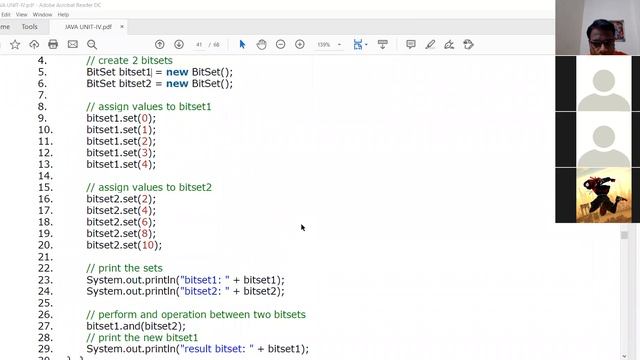
Task: Print the document with printer icon
Action: pyautogui.click(x=53, y=44)
